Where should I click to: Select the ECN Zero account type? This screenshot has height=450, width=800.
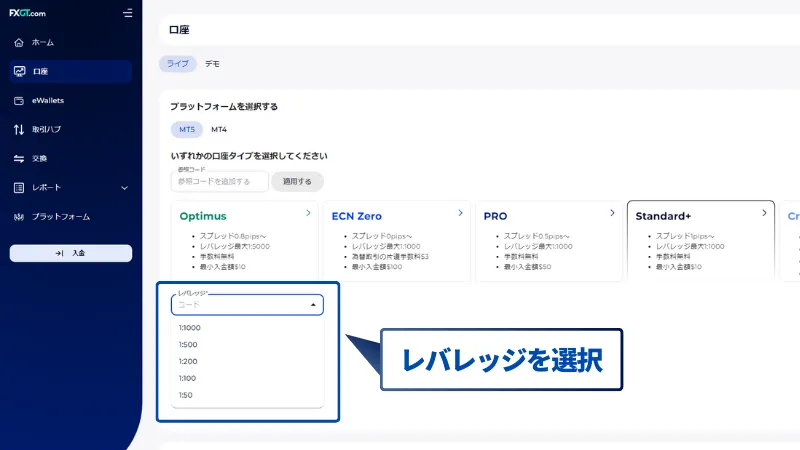tap(397, 240)
